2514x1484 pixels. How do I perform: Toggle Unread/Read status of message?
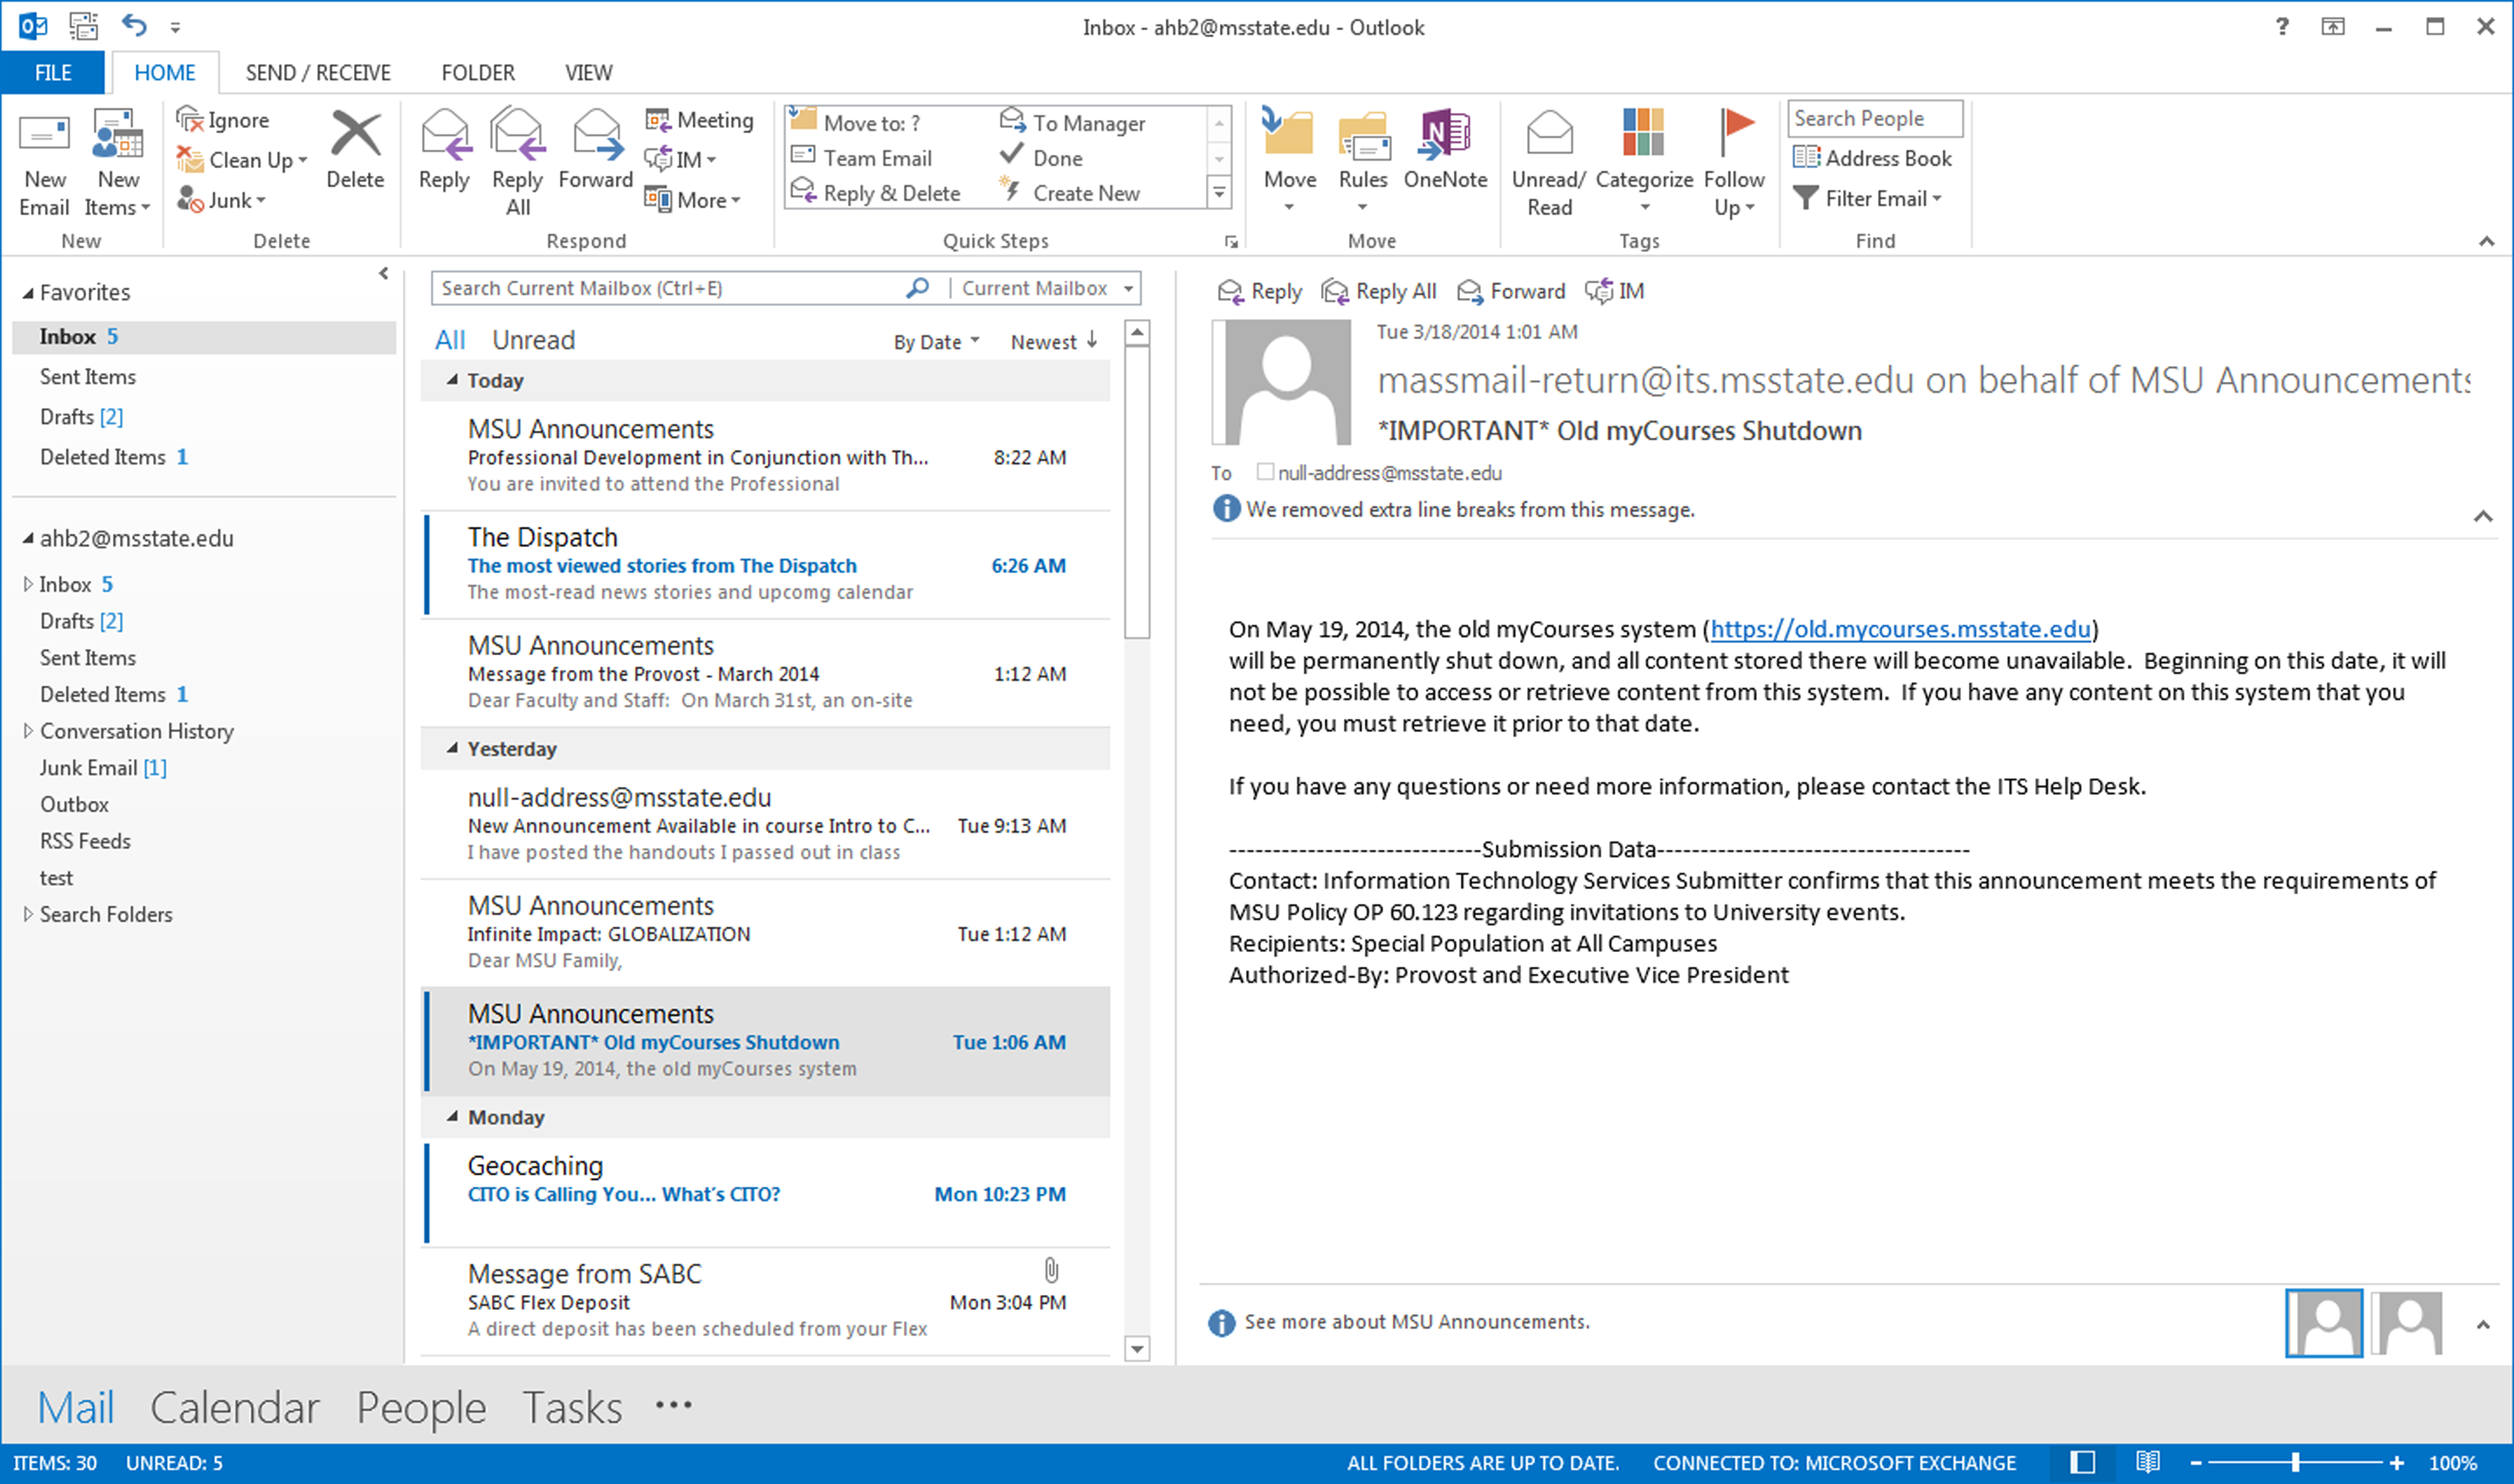(x=1549, y=163)
